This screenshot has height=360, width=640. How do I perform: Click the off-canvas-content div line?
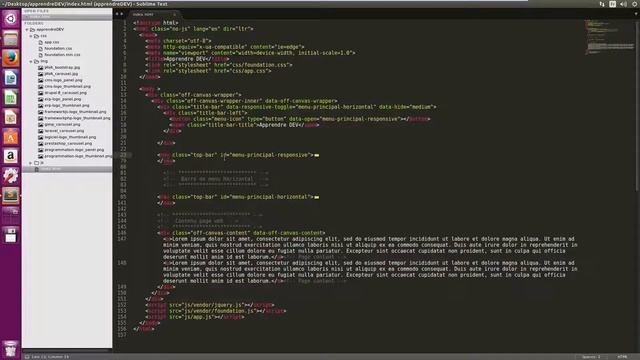click(x=241, y=233)
